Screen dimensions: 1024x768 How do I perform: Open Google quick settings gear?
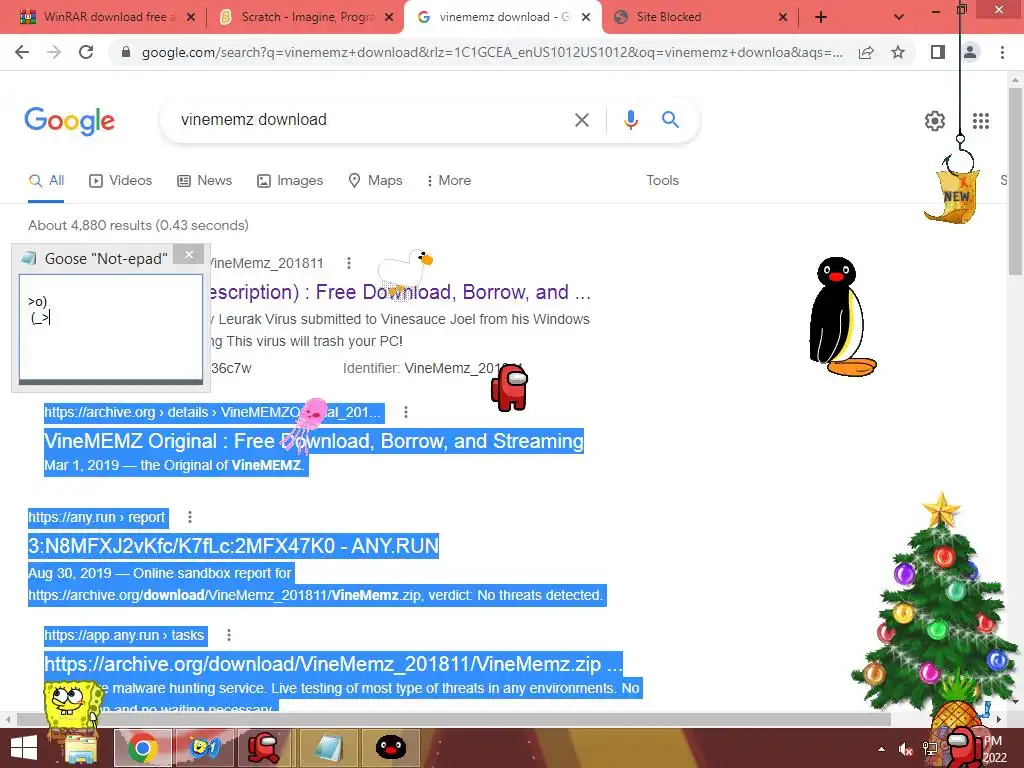pos(935,121)
